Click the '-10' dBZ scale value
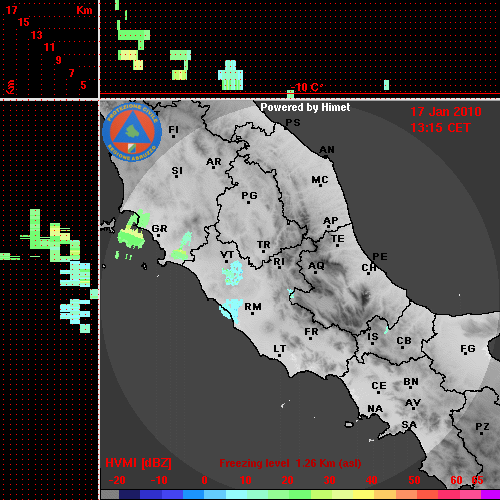The height and width of the screenshot is (500, 500). click(159, 480)
